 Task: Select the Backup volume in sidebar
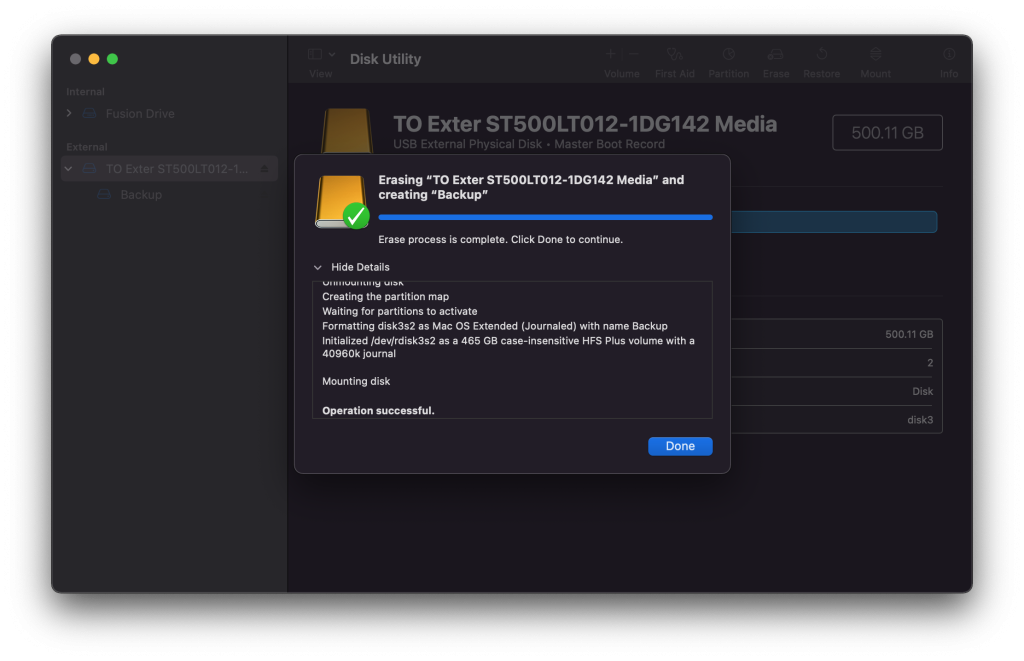coord(141,195)
